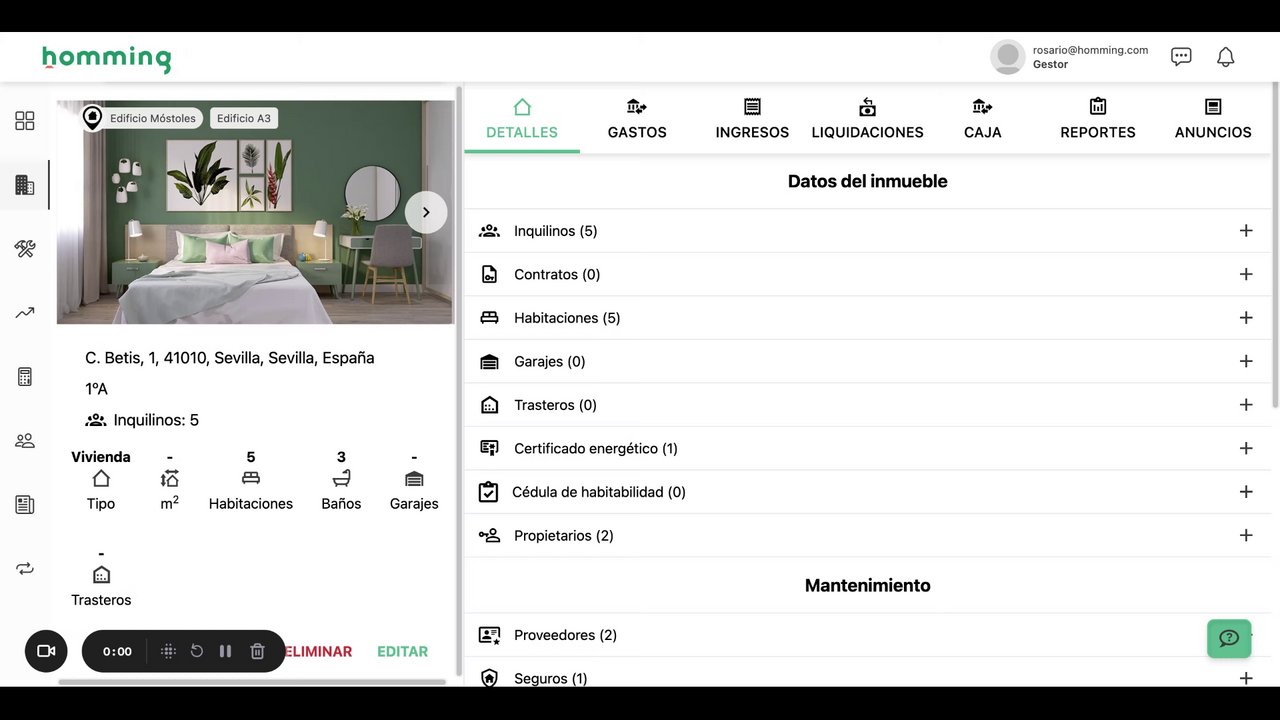Viewport: 1280px width, 720px height.
Task: Switch to the ANUNCIOS tab
Action: (x=1213, y=120)
